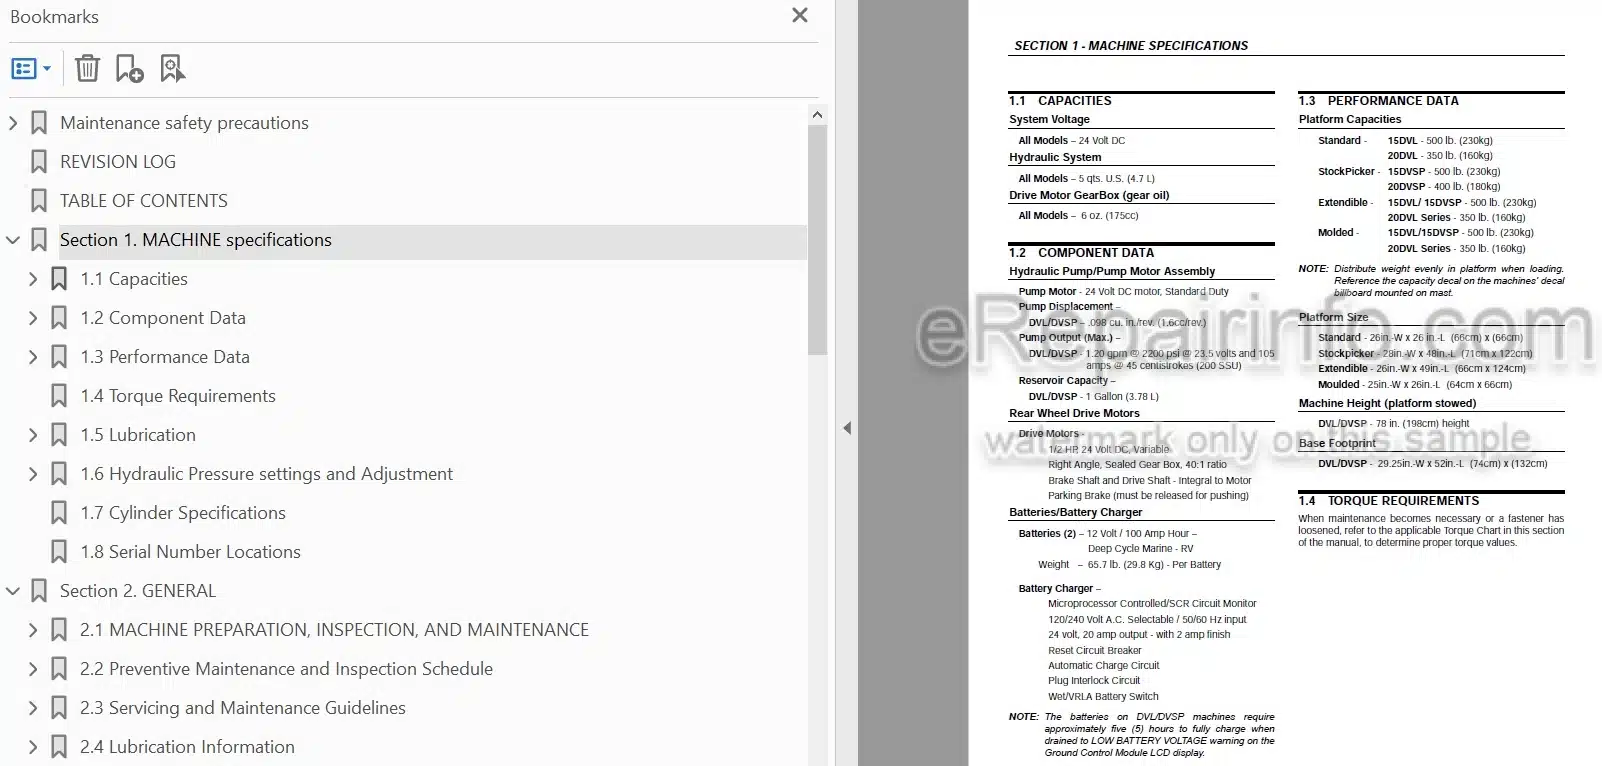Expand Maintenance safety precautions bookmark
This screenshot has height=766, width=1602.
(13, 123)
